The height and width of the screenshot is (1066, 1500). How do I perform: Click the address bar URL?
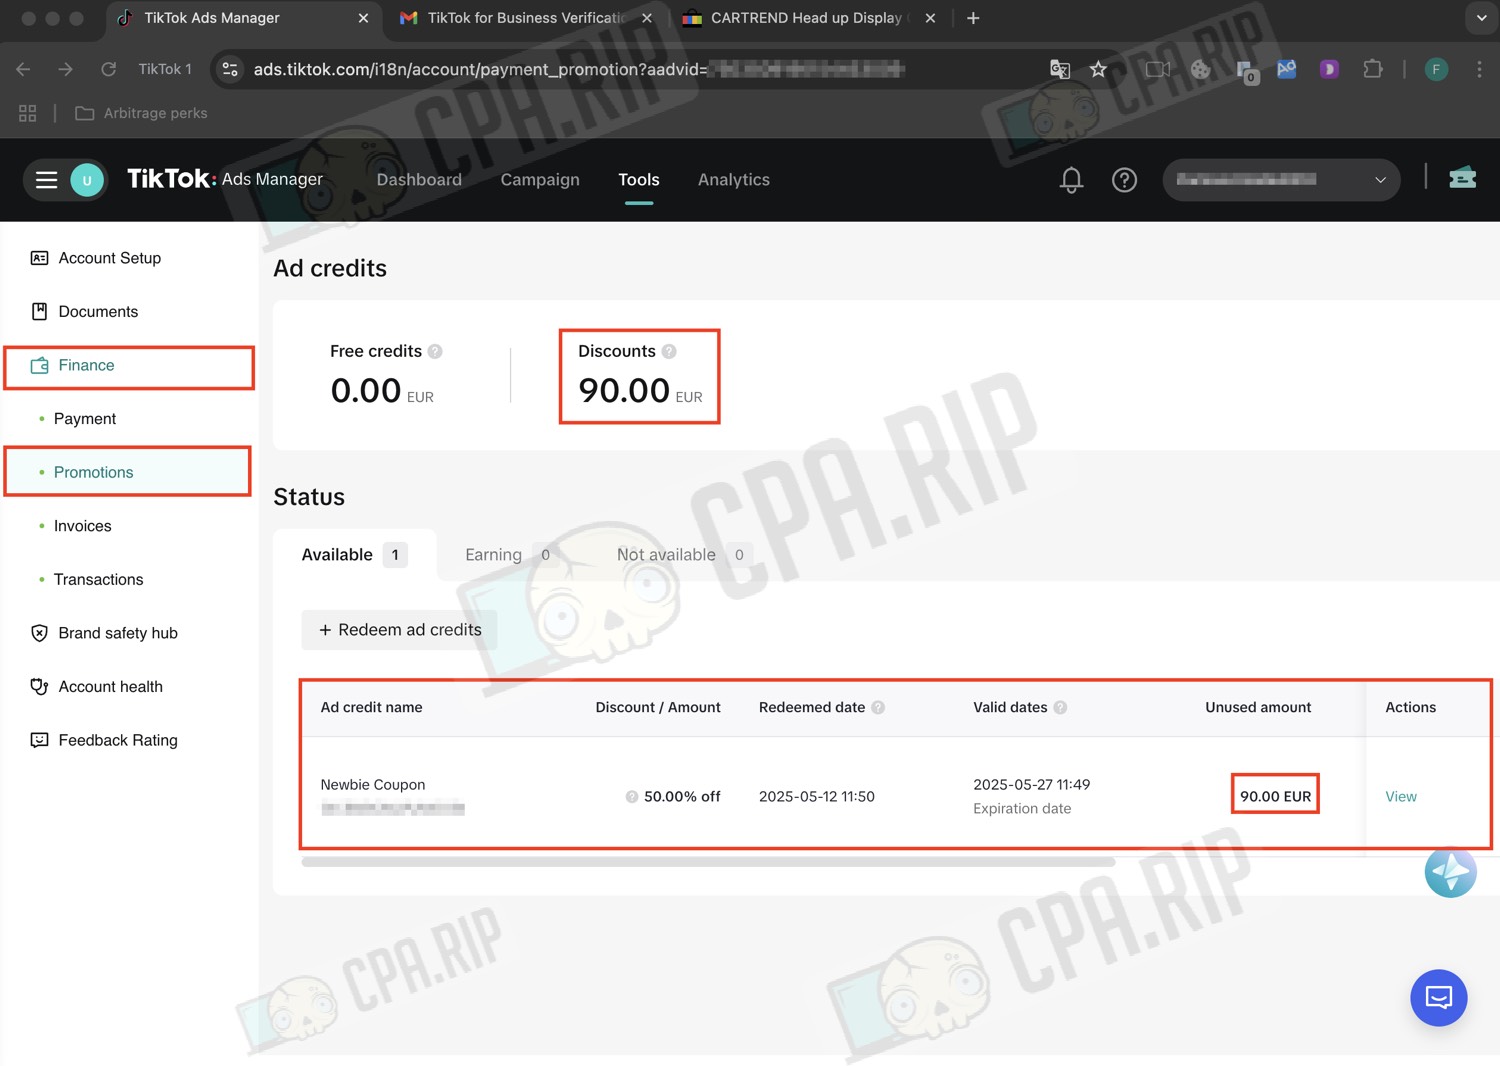click(x=580, y=69)
